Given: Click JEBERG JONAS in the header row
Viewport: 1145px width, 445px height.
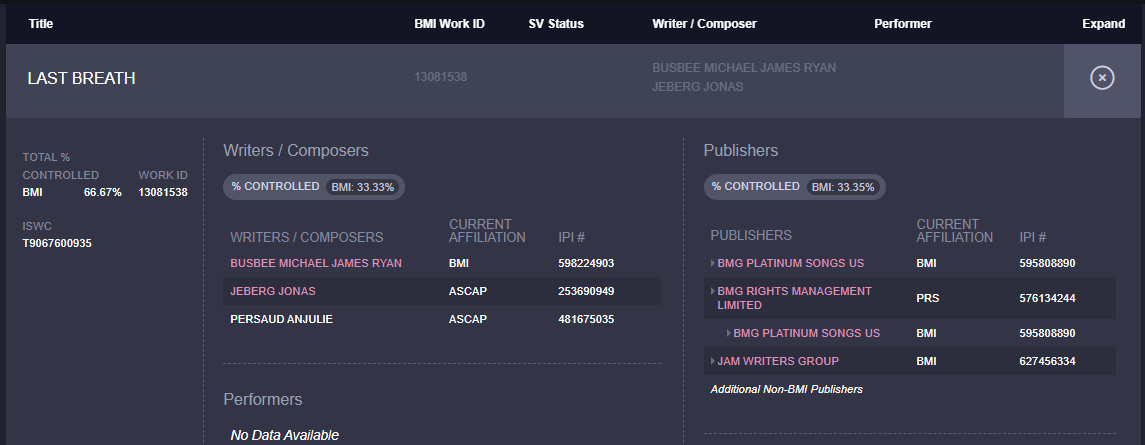Looking at the screenshot, I should coord(697,87).
